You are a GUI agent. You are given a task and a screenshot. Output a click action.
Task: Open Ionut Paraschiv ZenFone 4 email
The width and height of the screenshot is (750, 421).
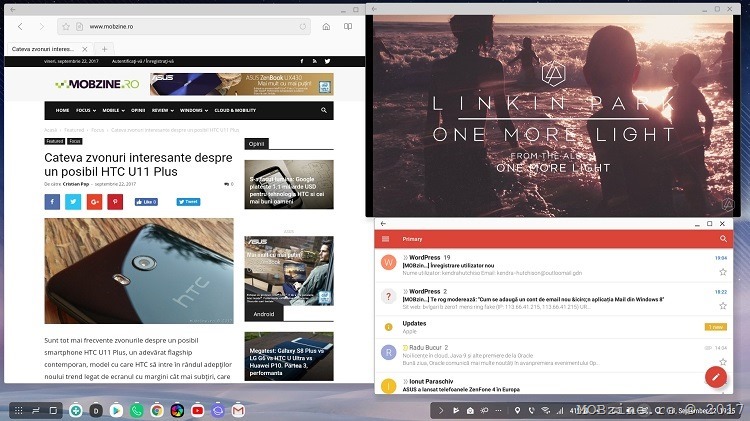coord(553,384)
